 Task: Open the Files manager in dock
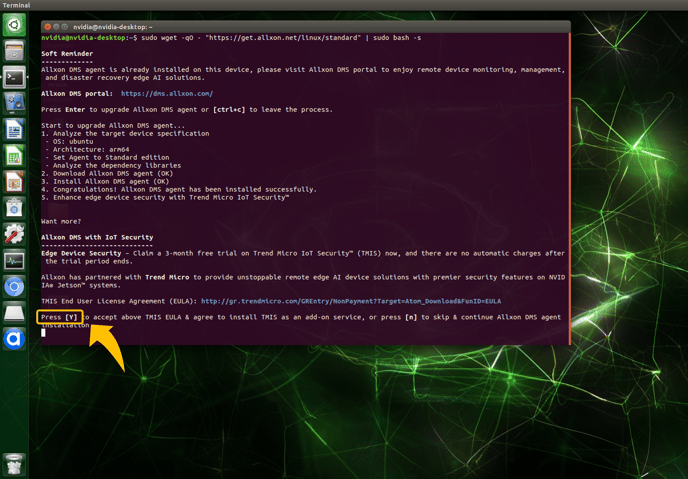click(14, 50)
